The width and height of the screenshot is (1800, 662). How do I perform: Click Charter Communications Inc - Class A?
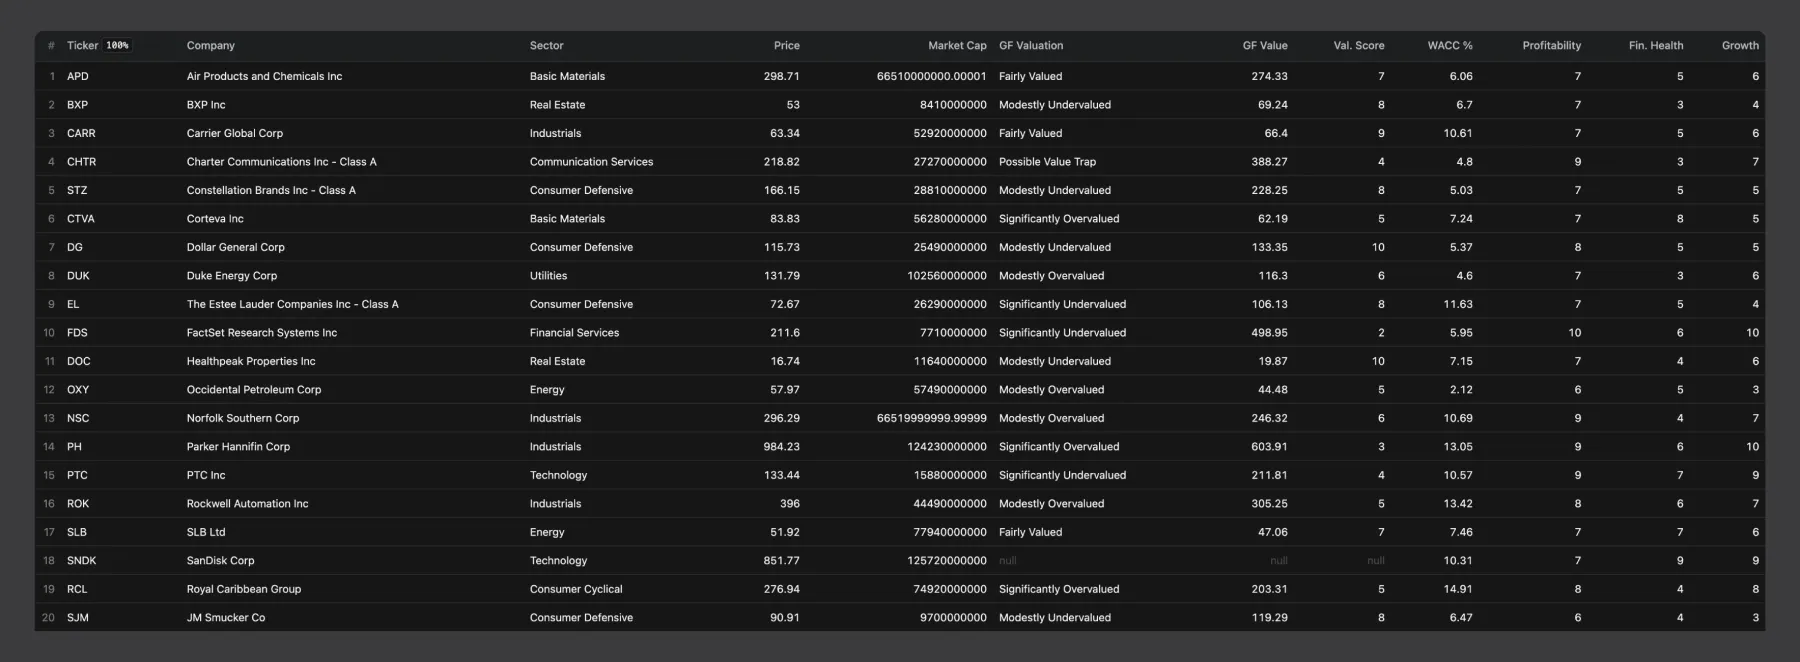click(x=282, y=162)
